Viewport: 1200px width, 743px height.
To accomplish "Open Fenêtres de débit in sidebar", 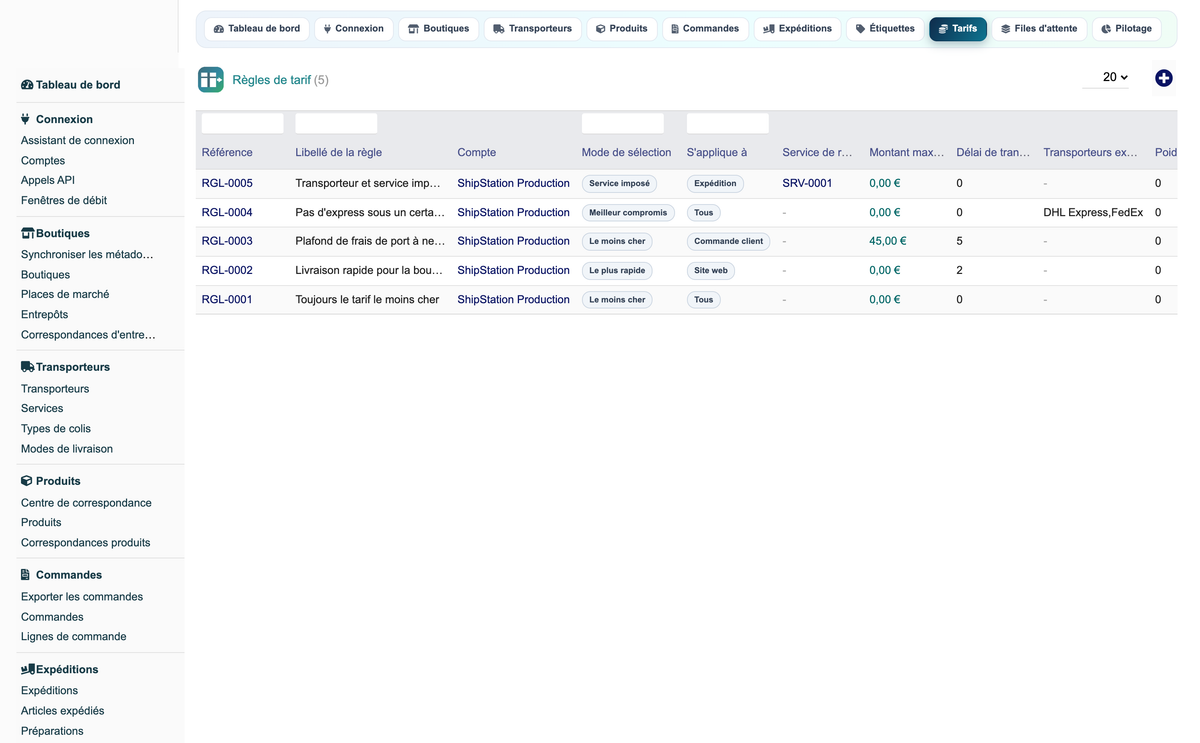I will point(64,201).
